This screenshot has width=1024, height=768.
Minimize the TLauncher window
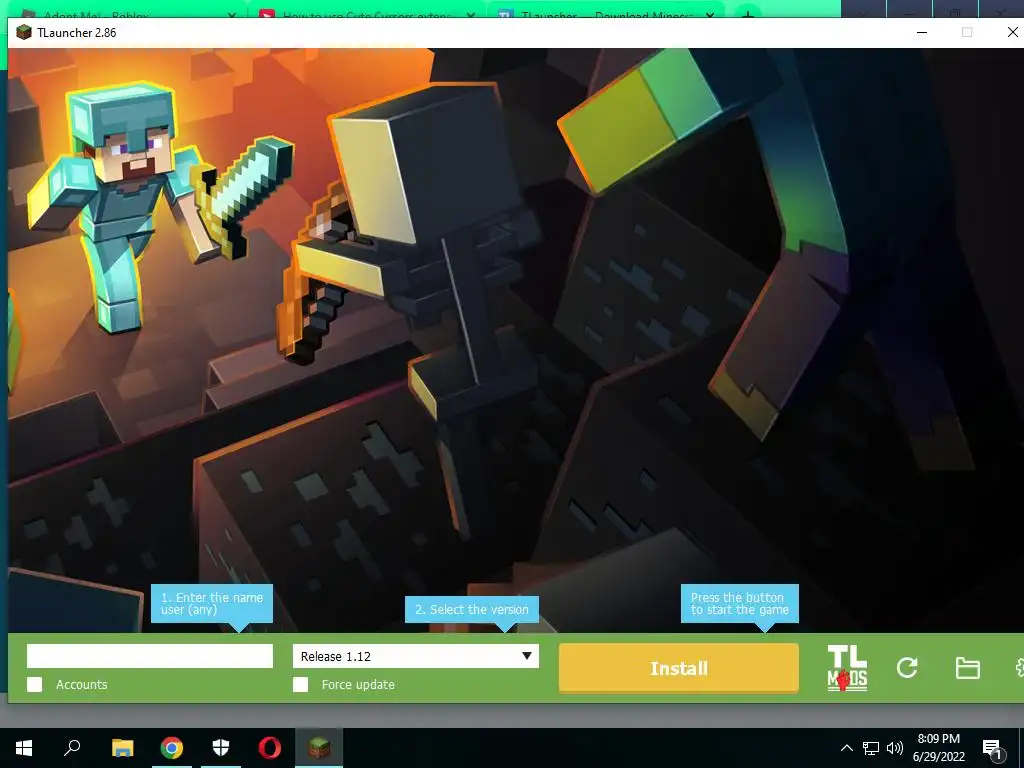[x=921, y=32]
